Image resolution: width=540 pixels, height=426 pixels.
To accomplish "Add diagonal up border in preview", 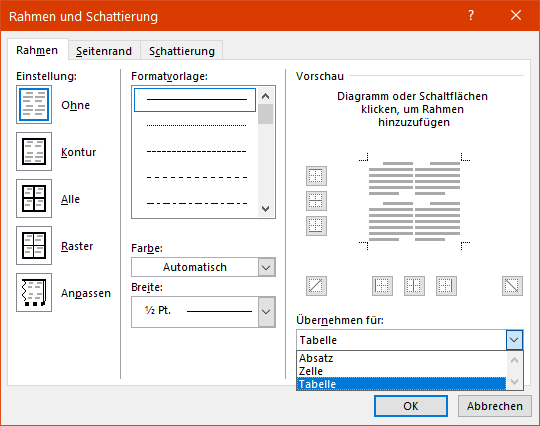I will pyautogui.click(x=316, y=286).
